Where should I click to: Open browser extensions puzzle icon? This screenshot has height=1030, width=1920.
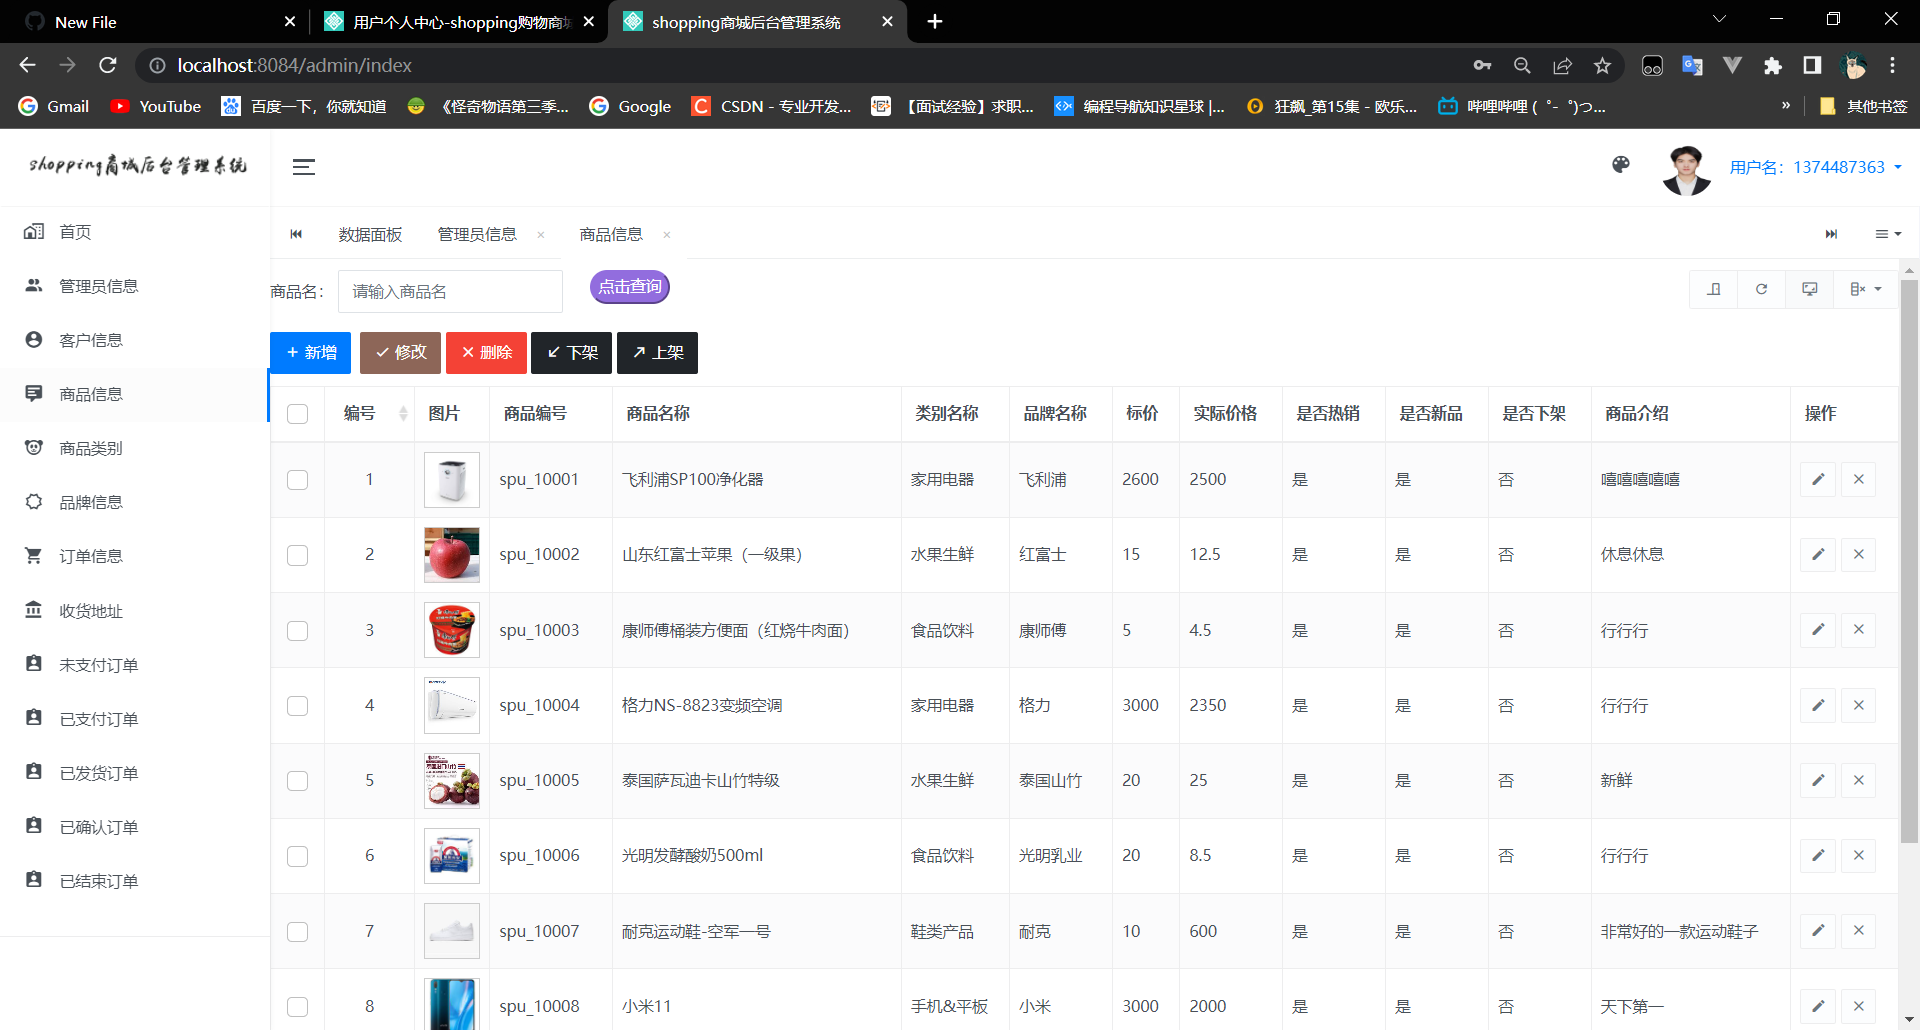1772,65
